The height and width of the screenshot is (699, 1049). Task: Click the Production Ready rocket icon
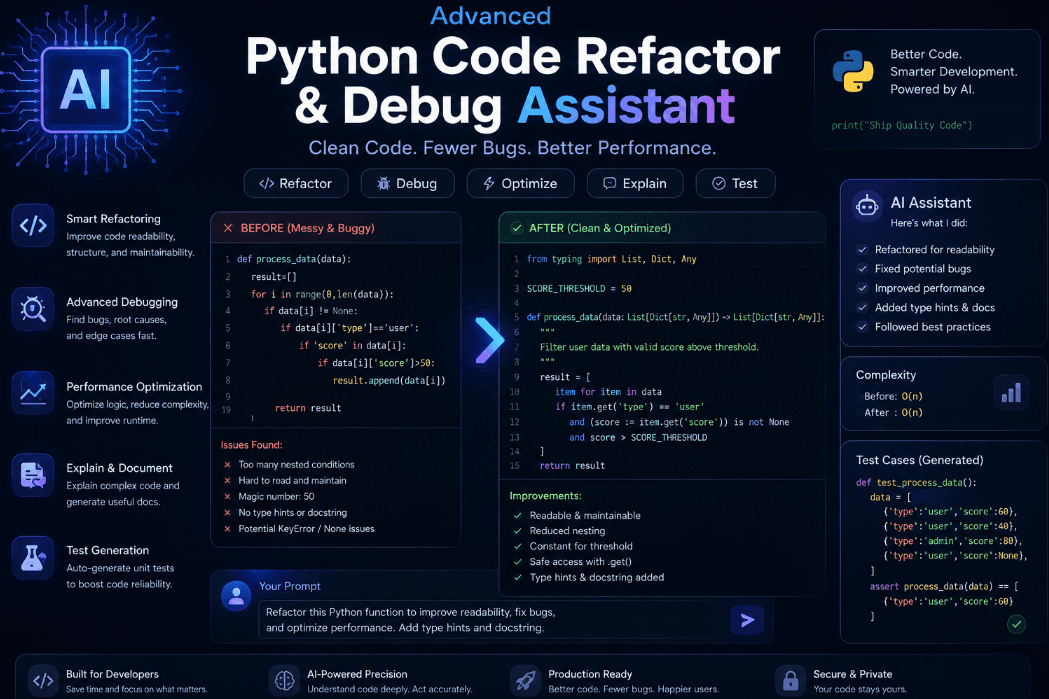pos(525,681)
